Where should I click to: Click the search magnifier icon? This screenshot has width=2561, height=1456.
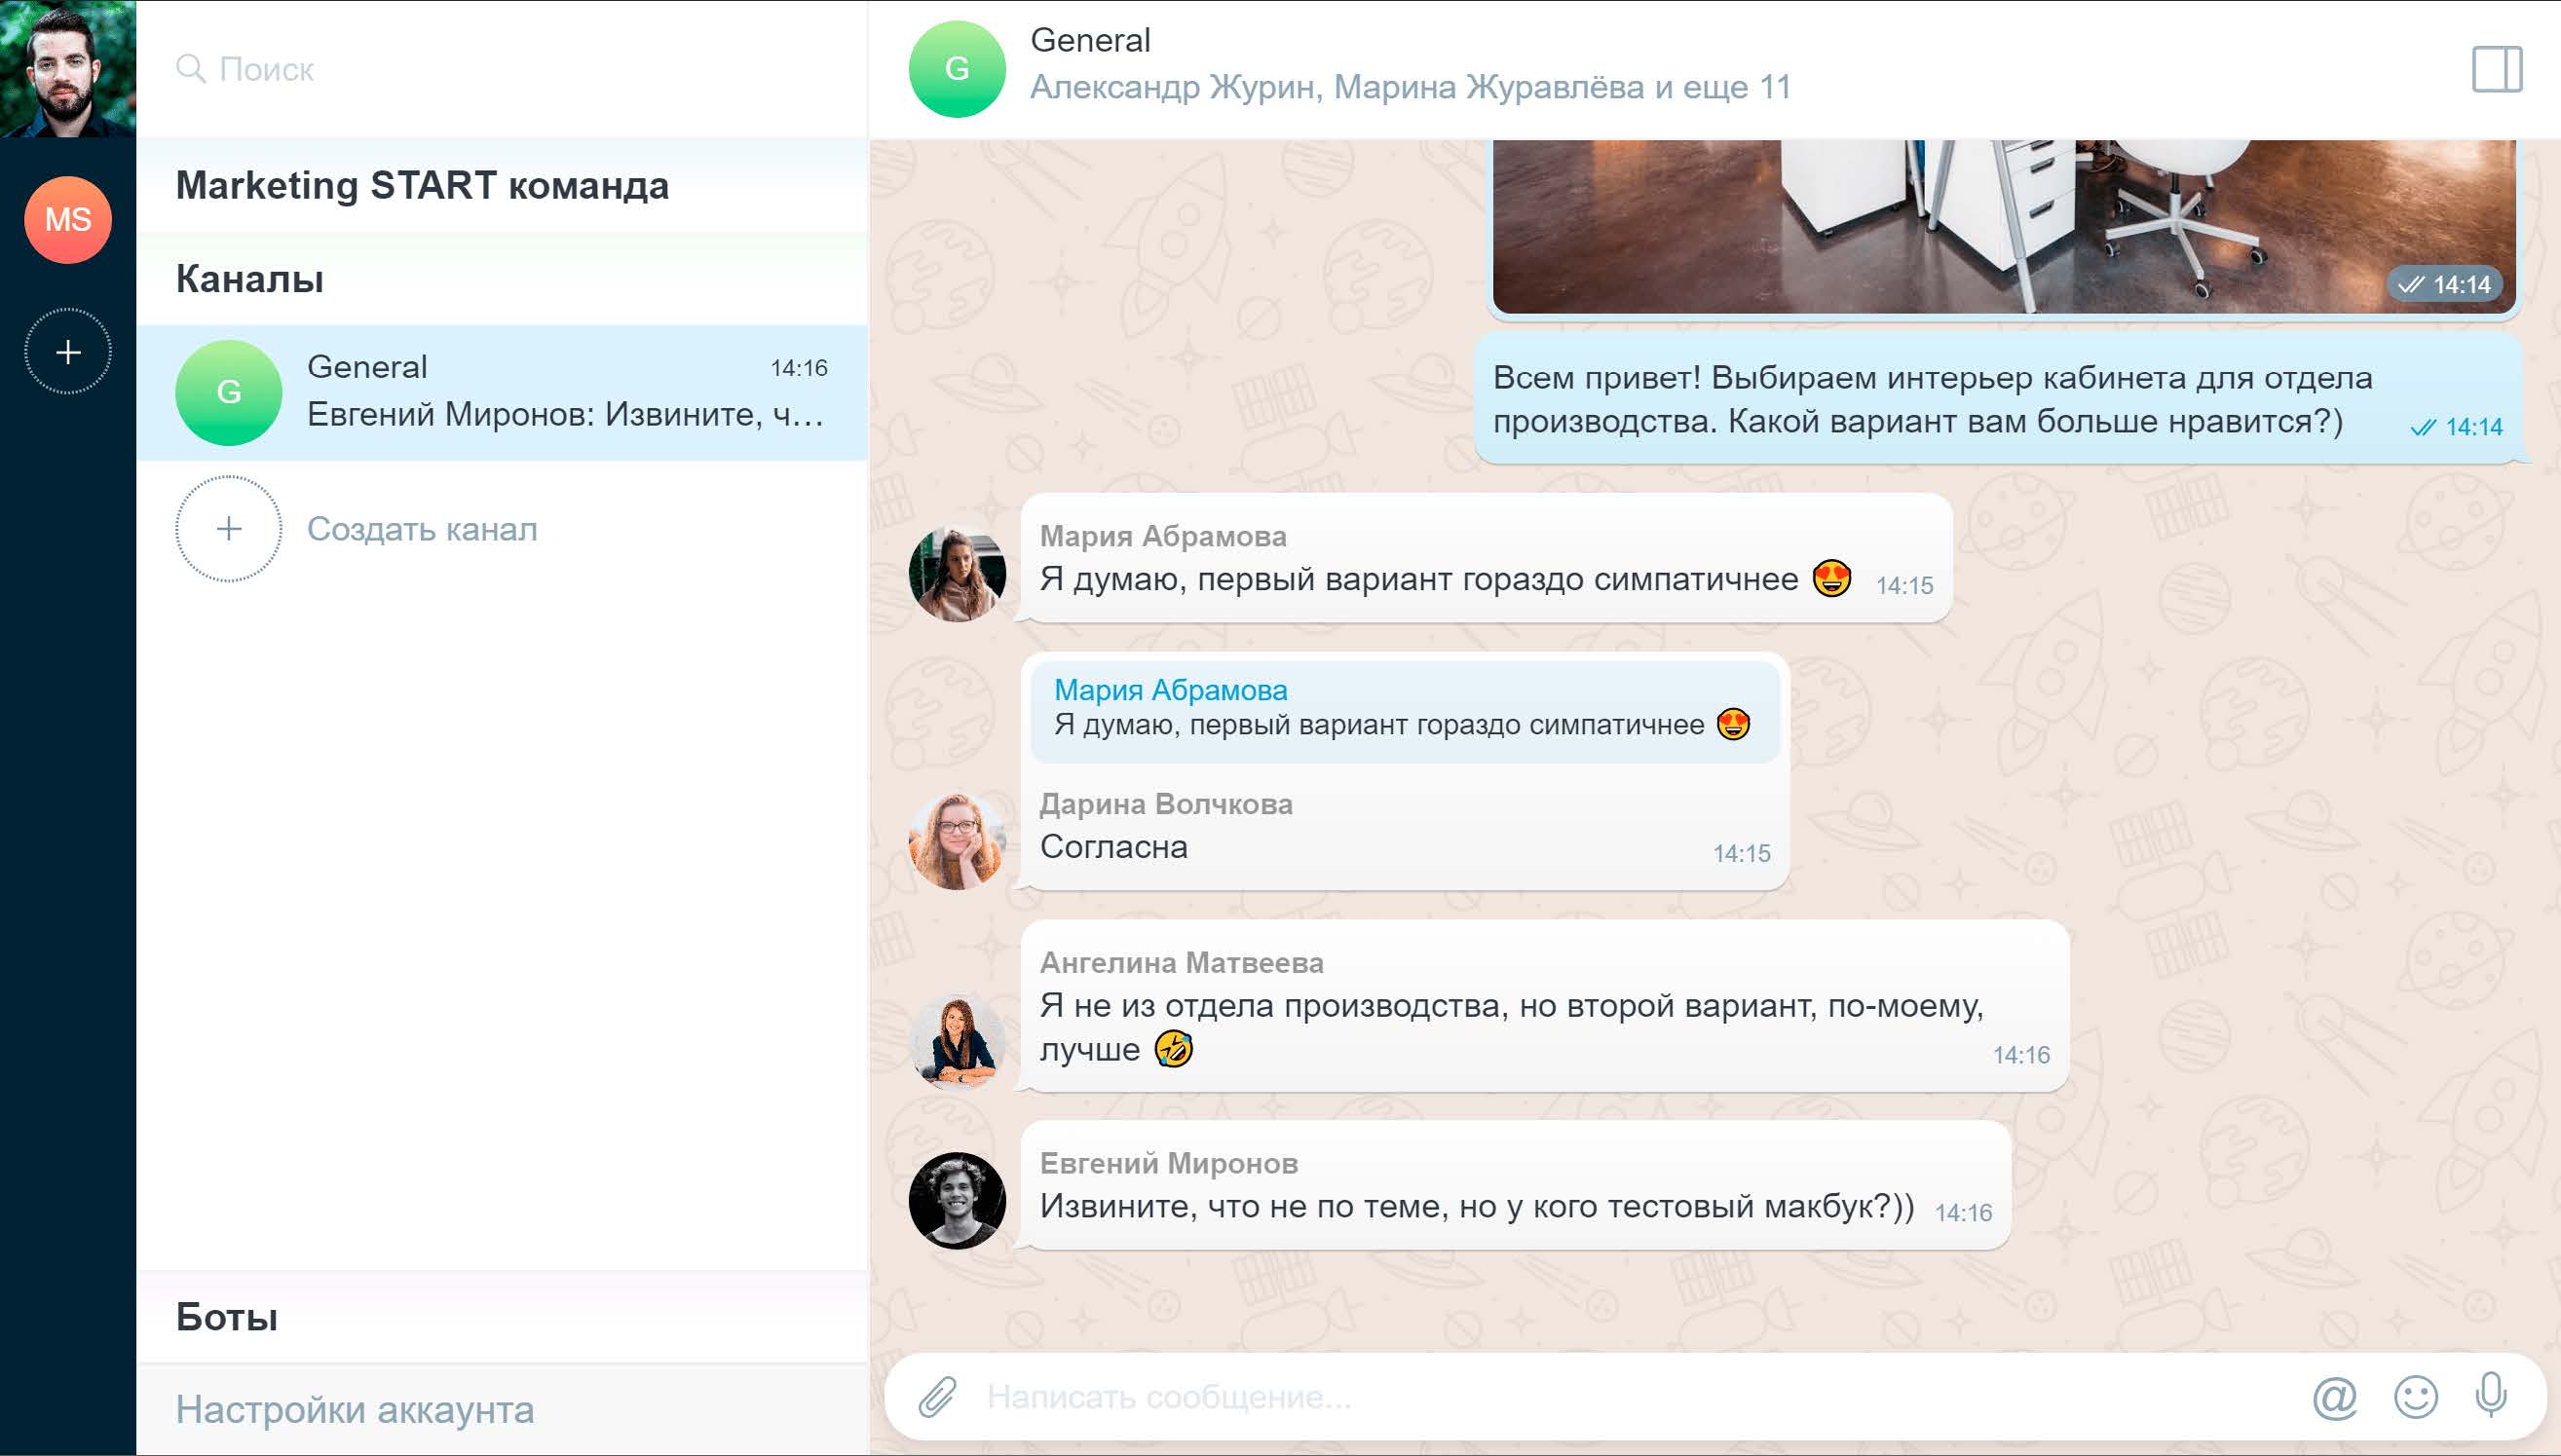190,69
